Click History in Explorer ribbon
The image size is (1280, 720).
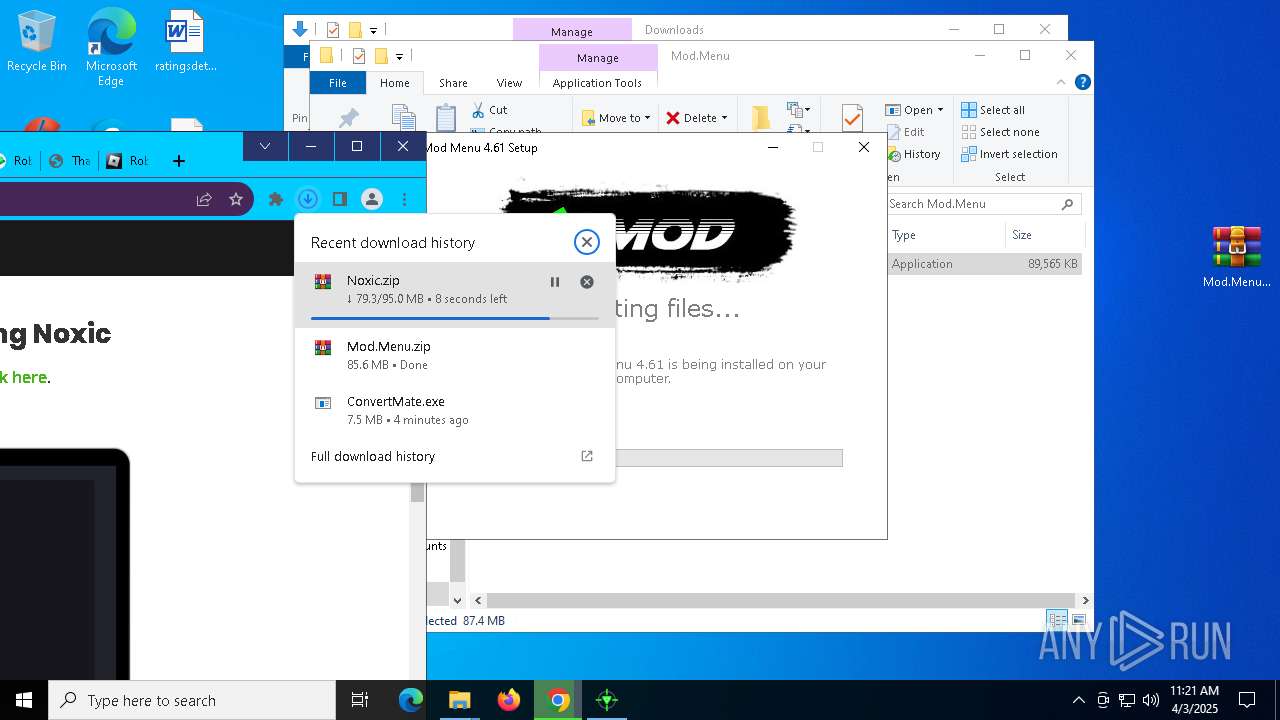[x=913, y=154]
